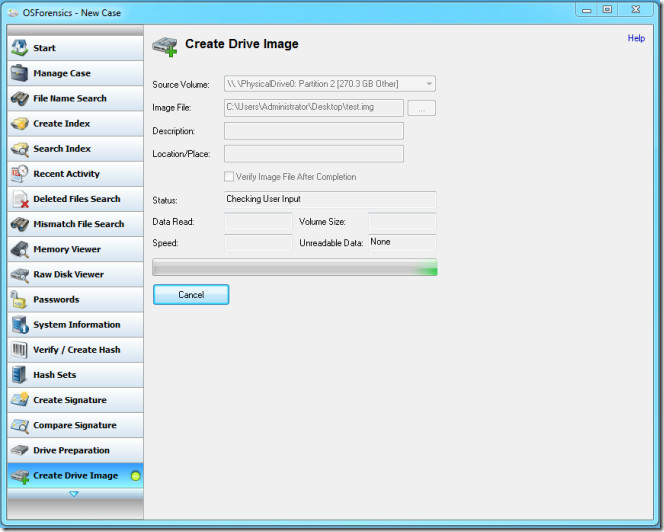Select Passwords label

point(56,299)
